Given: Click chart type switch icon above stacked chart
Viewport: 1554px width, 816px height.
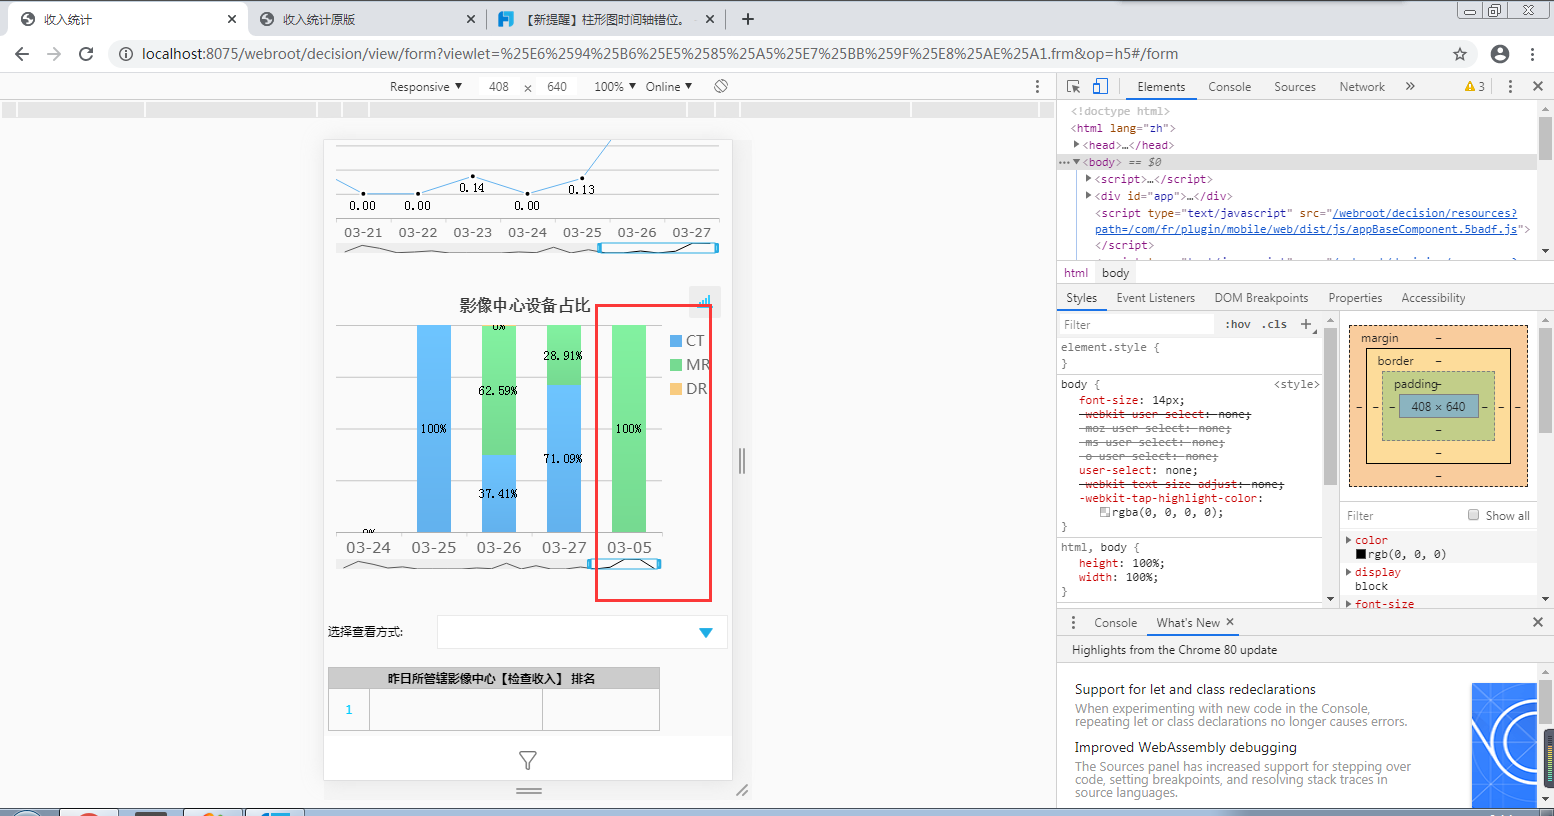Looking at the screenshot, I should (705, 301).
